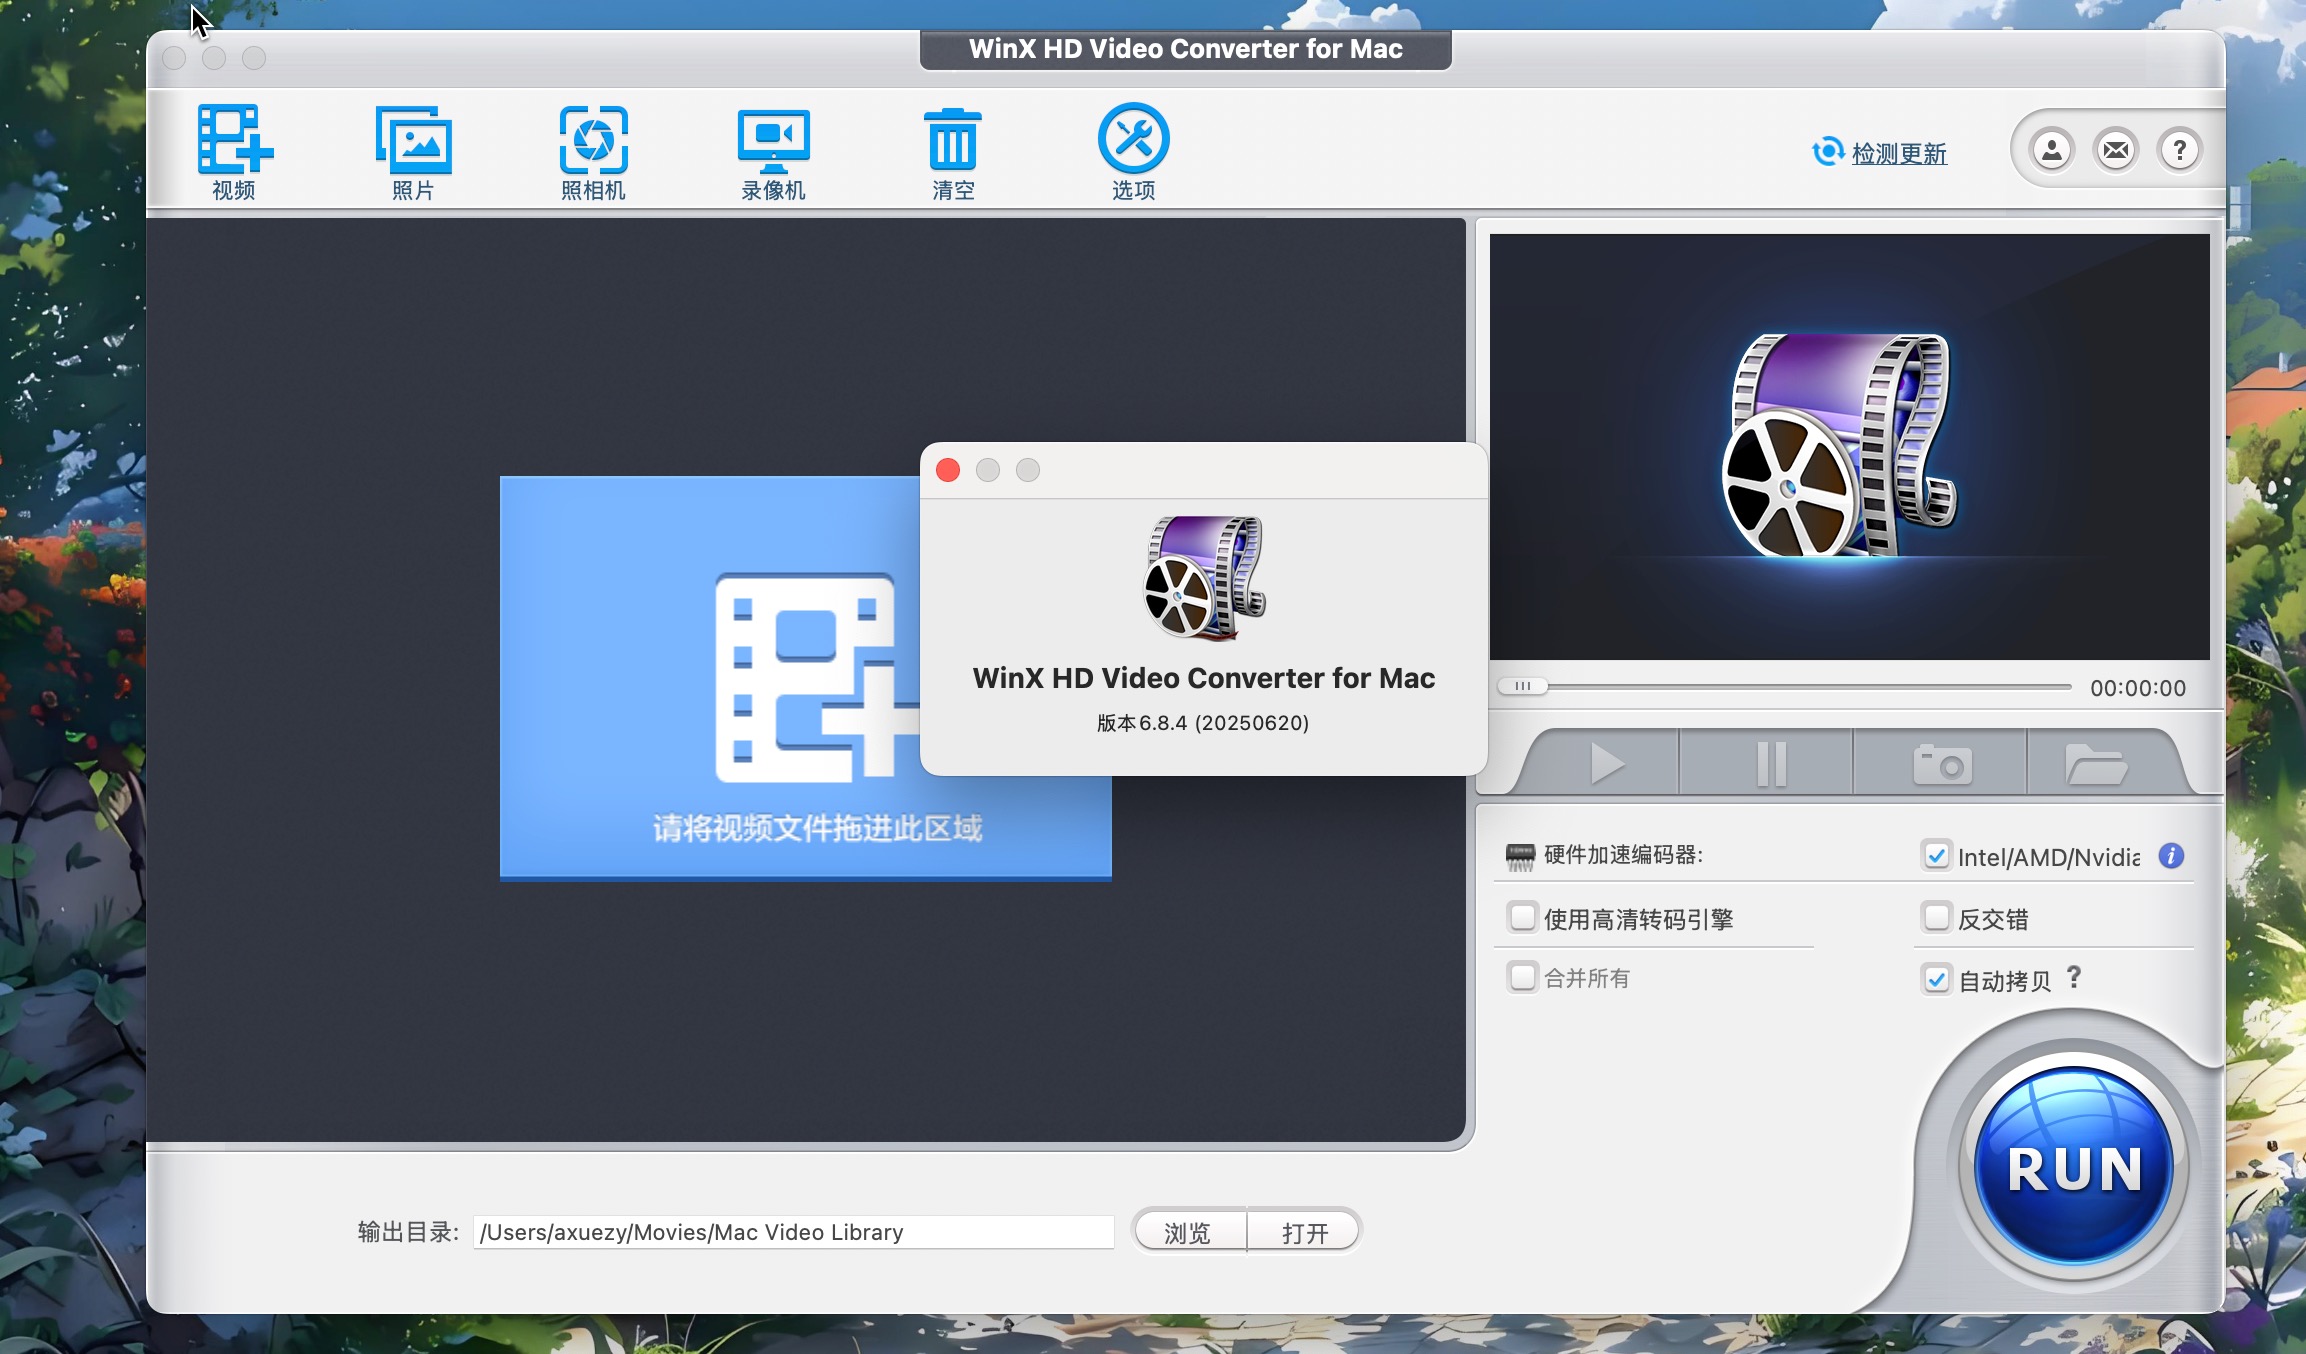
Task: Start conversion with the RUN button
Action: (x=2074, y=1166)
